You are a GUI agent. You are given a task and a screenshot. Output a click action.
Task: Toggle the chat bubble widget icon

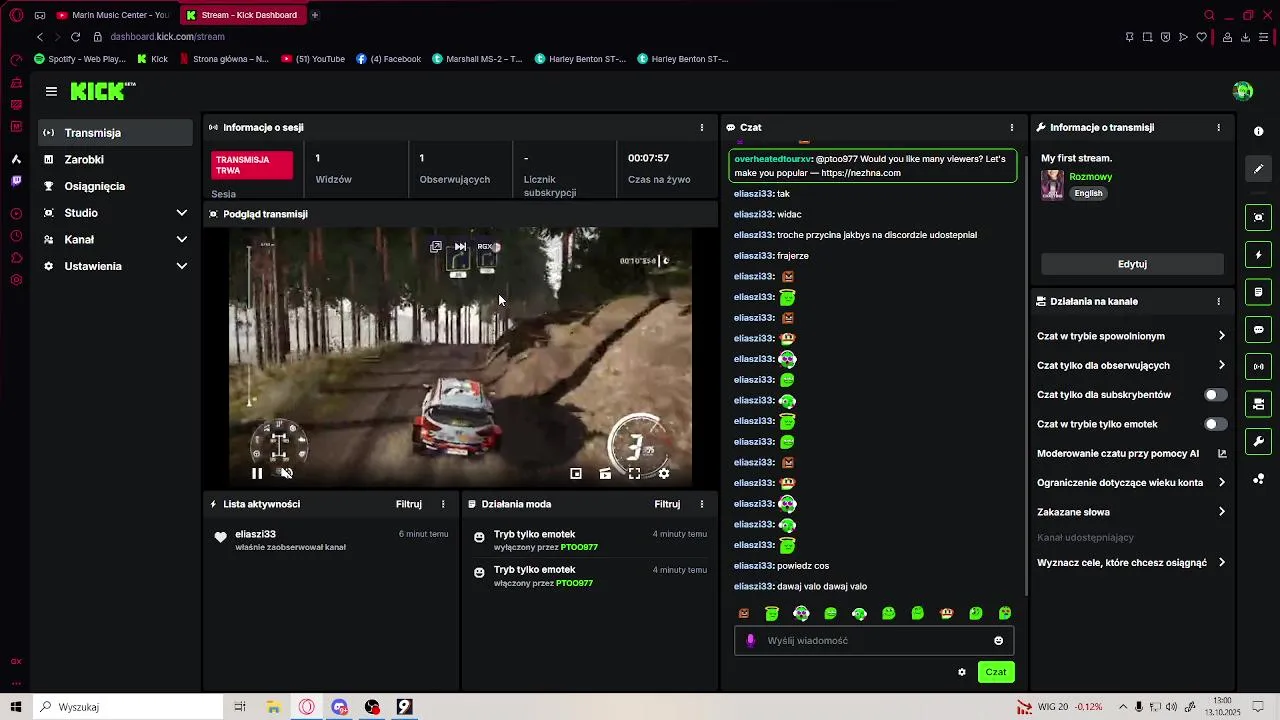1258,330
